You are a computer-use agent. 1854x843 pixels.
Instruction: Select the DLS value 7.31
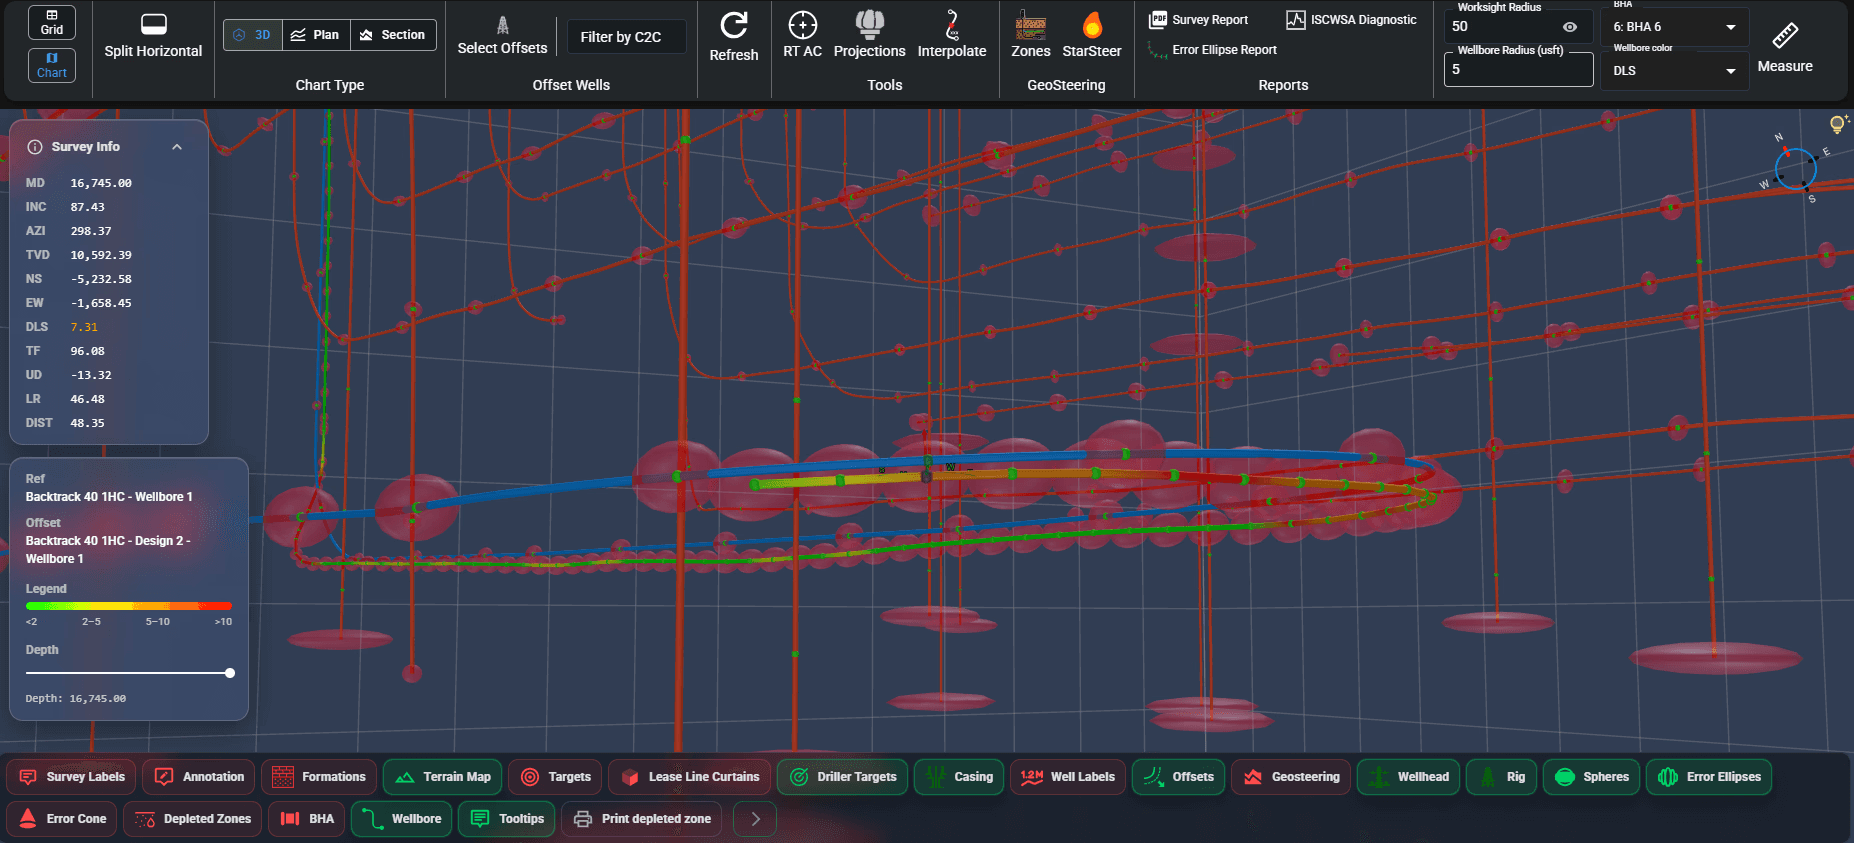(x=84, y=328)
